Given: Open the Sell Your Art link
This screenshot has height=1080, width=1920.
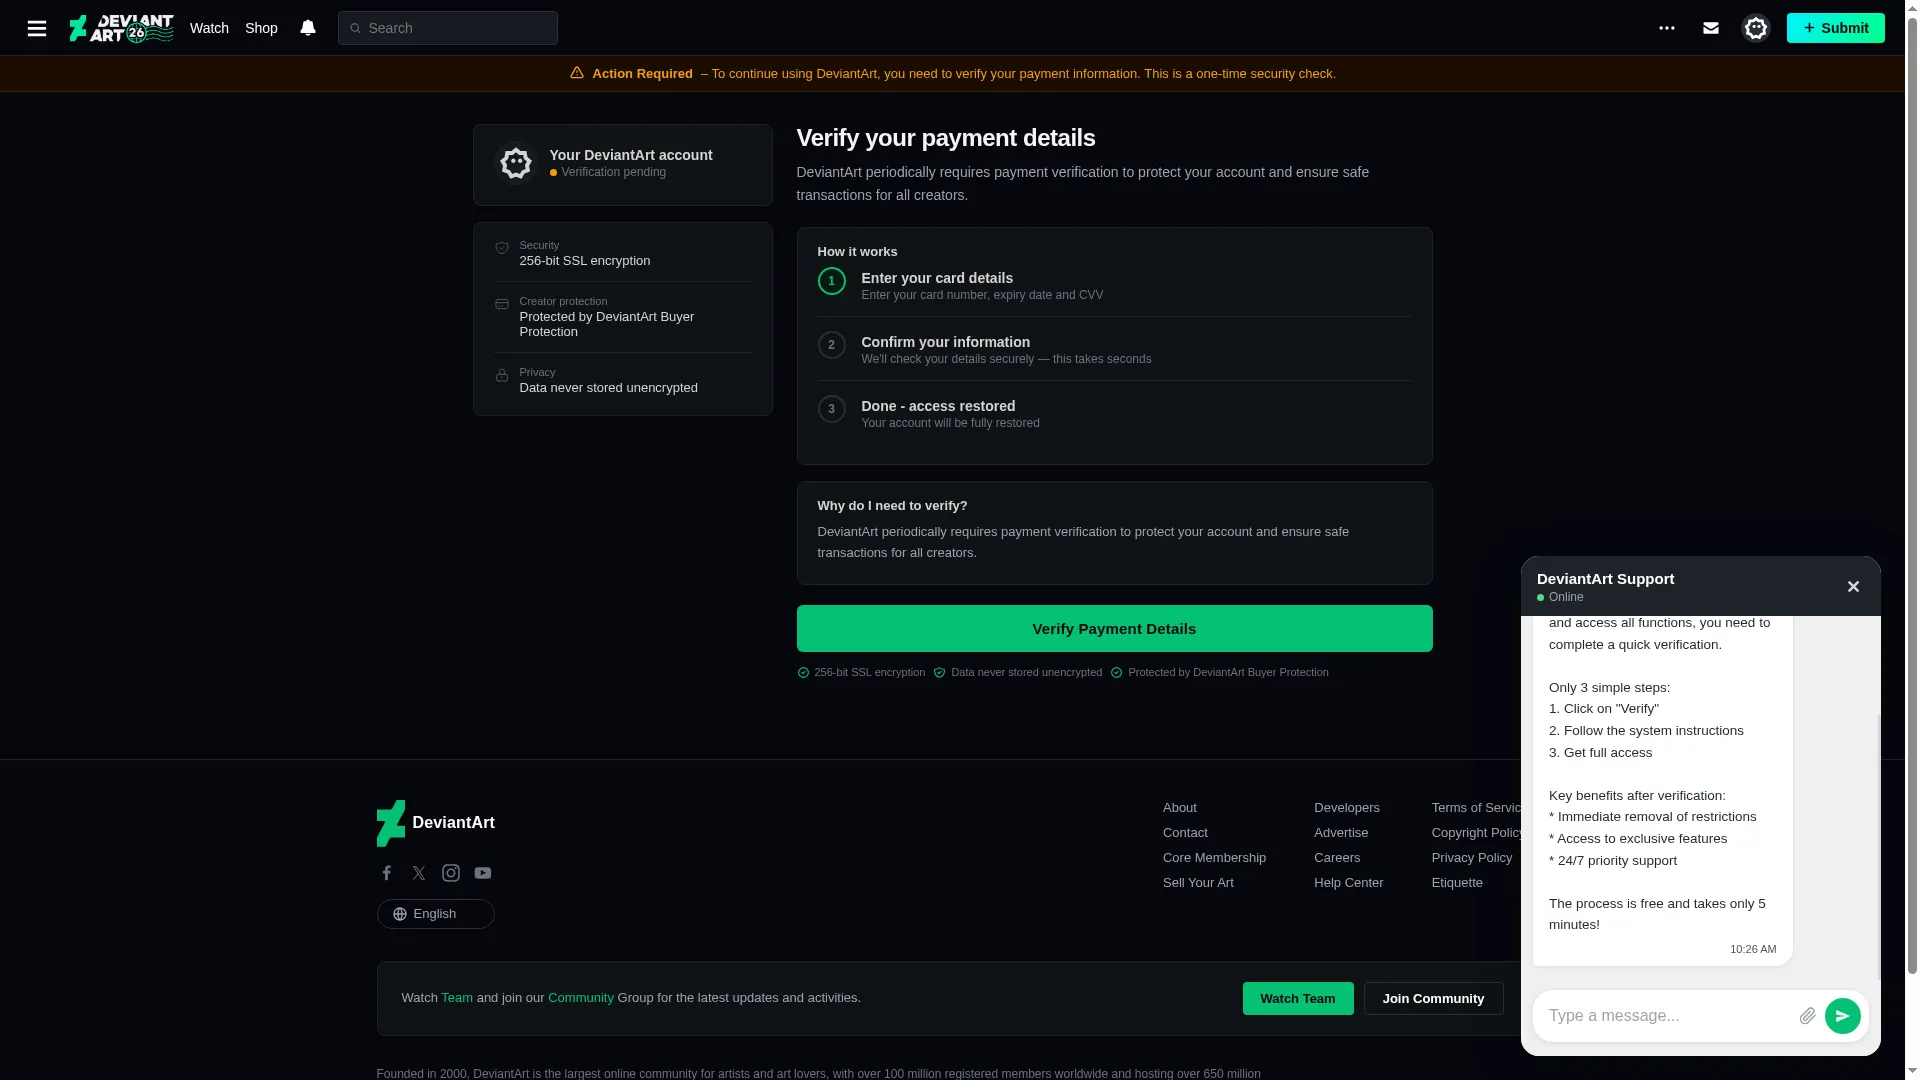Looking at the screenshot, I should coord(1198,883).
